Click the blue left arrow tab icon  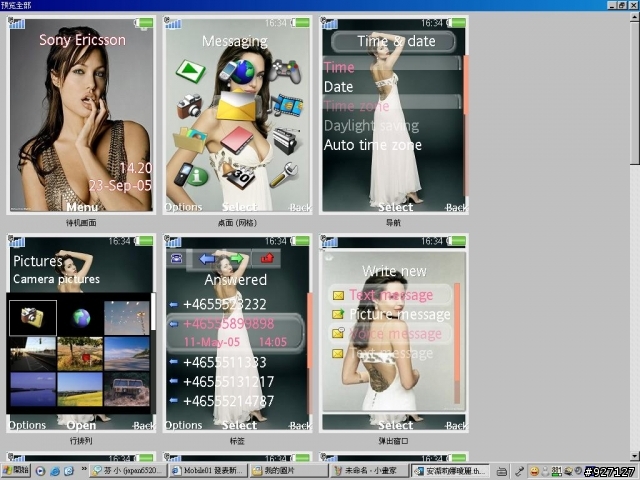coord(207,258)
